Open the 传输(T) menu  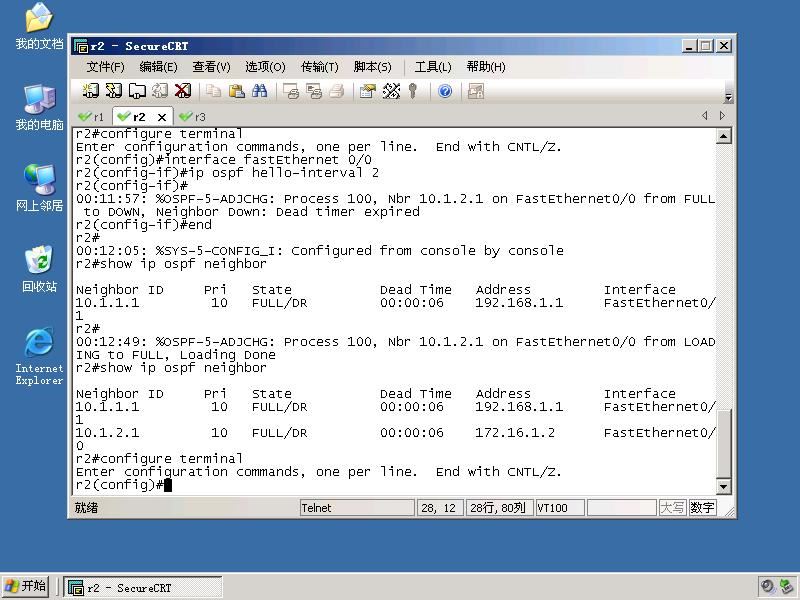click(320, 67)
